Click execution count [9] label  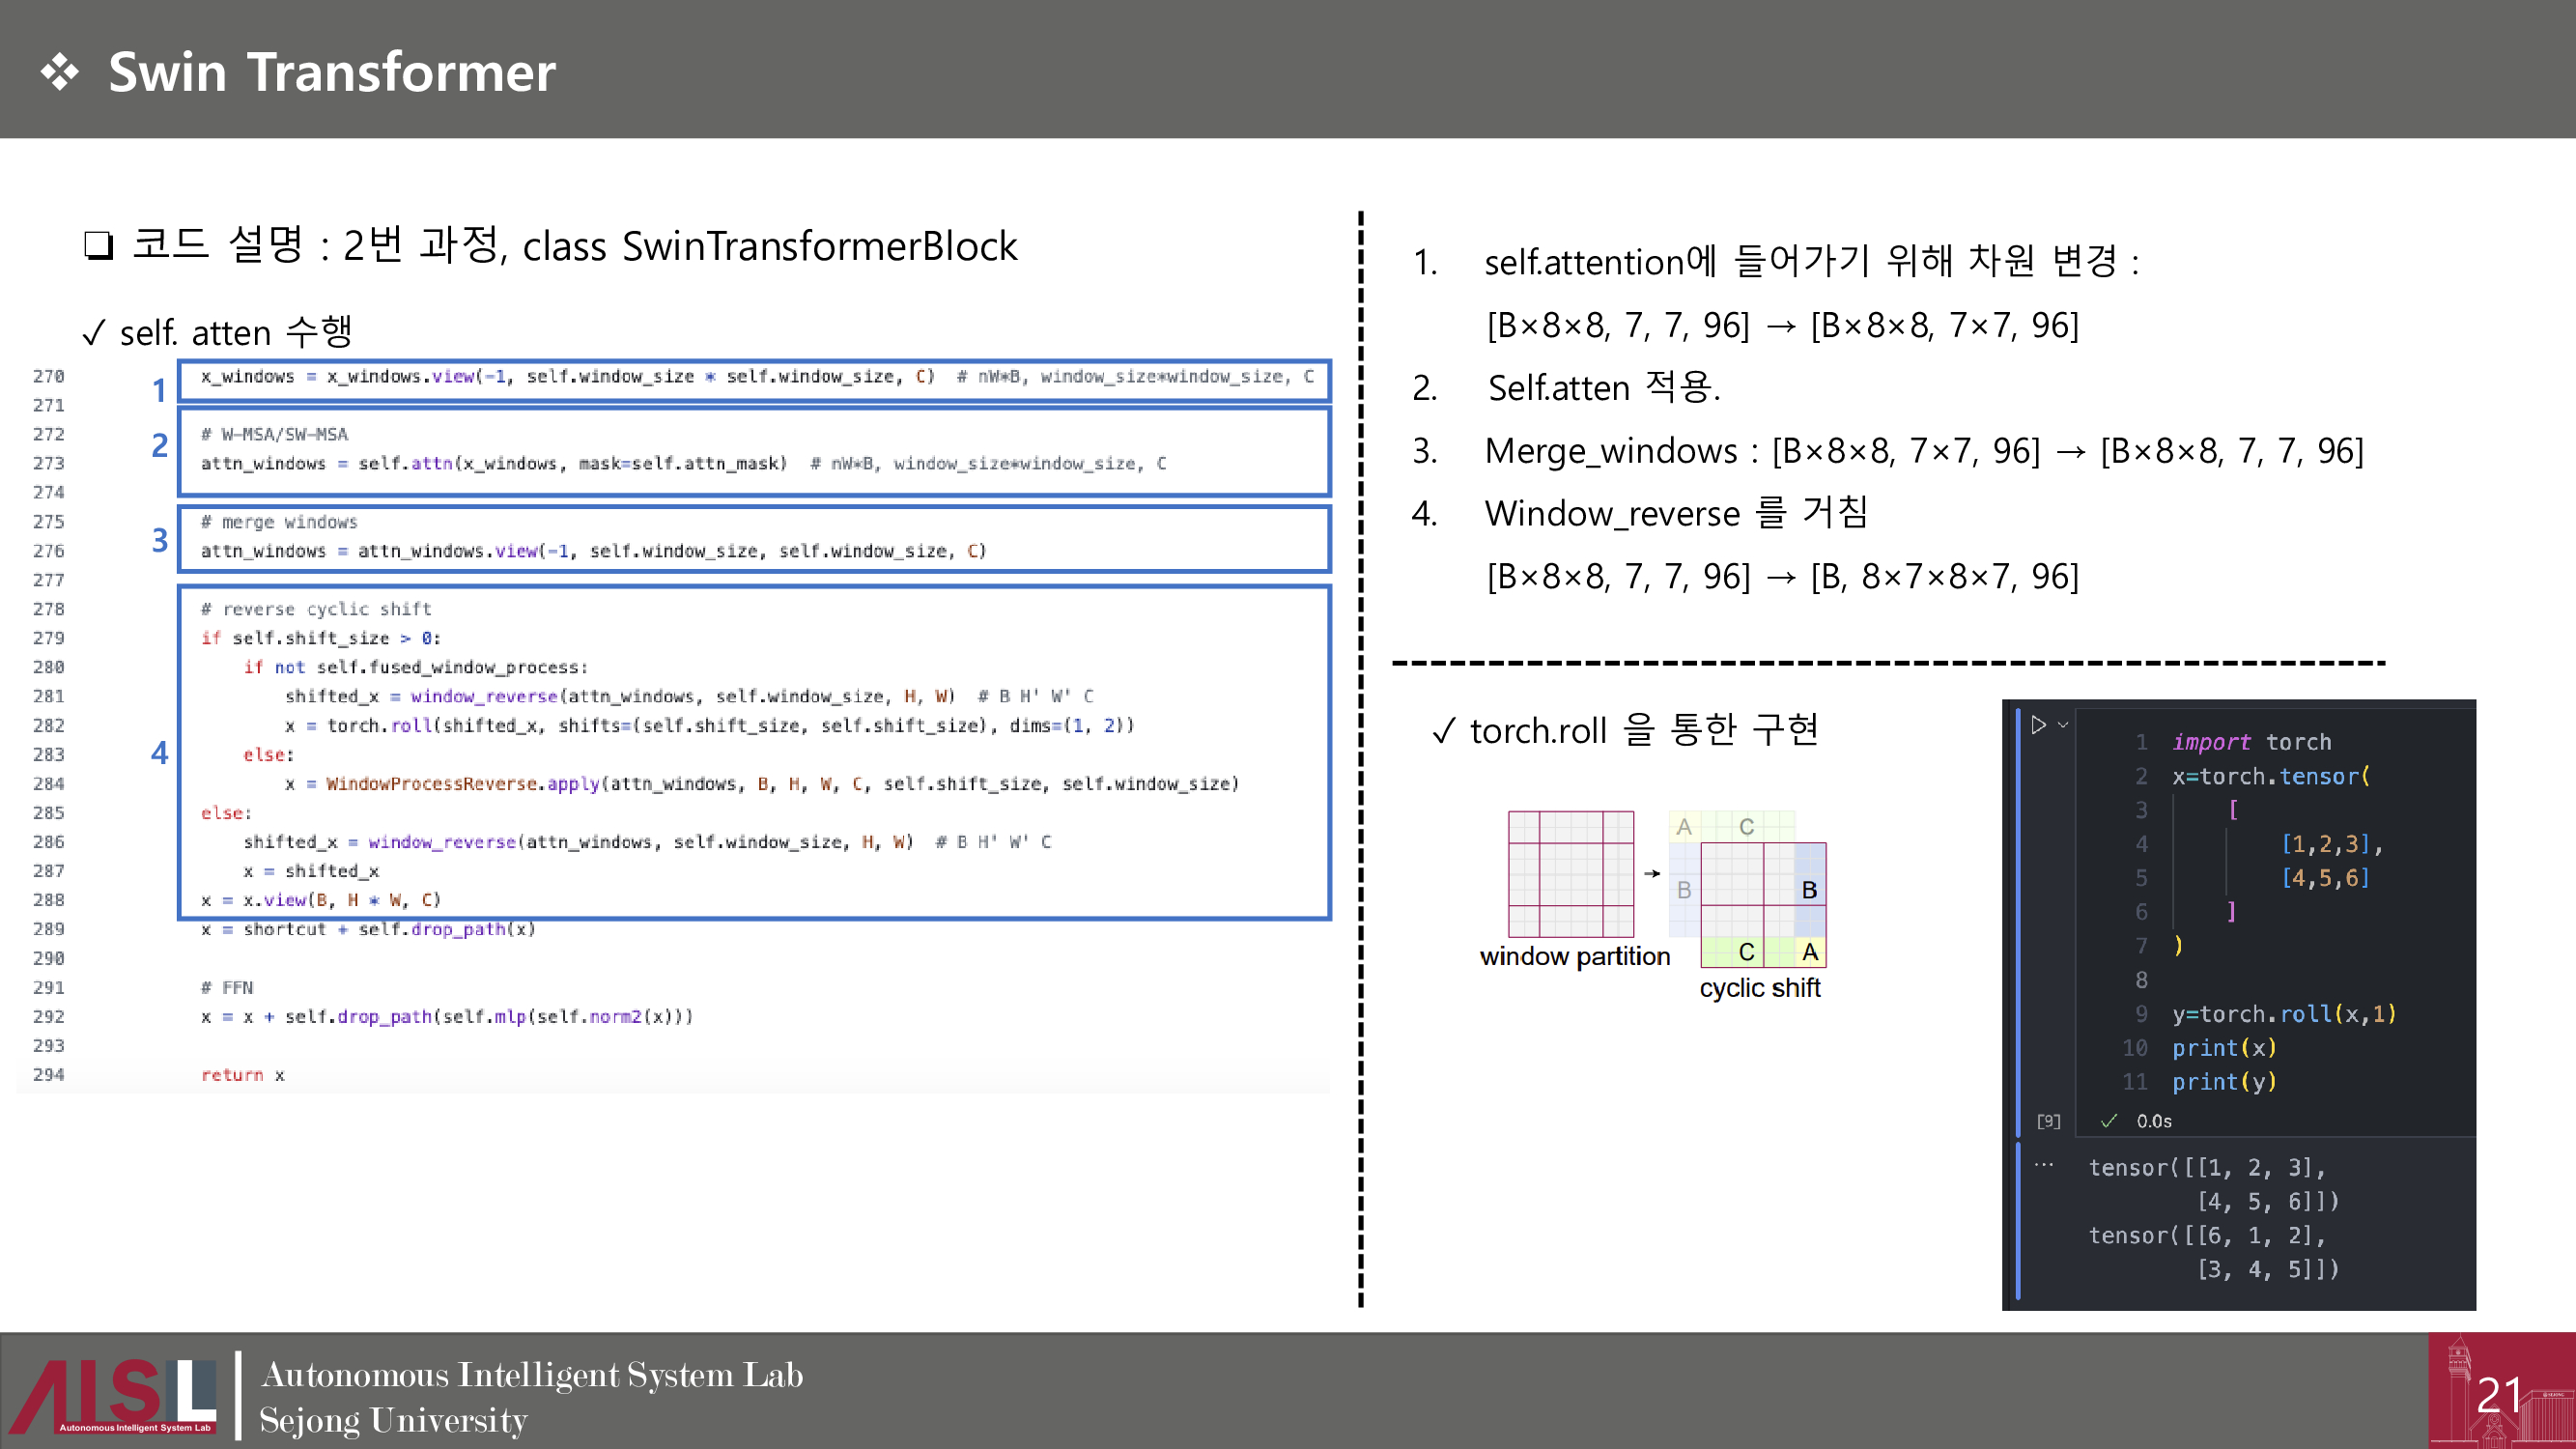[x=2048, y=1121]
